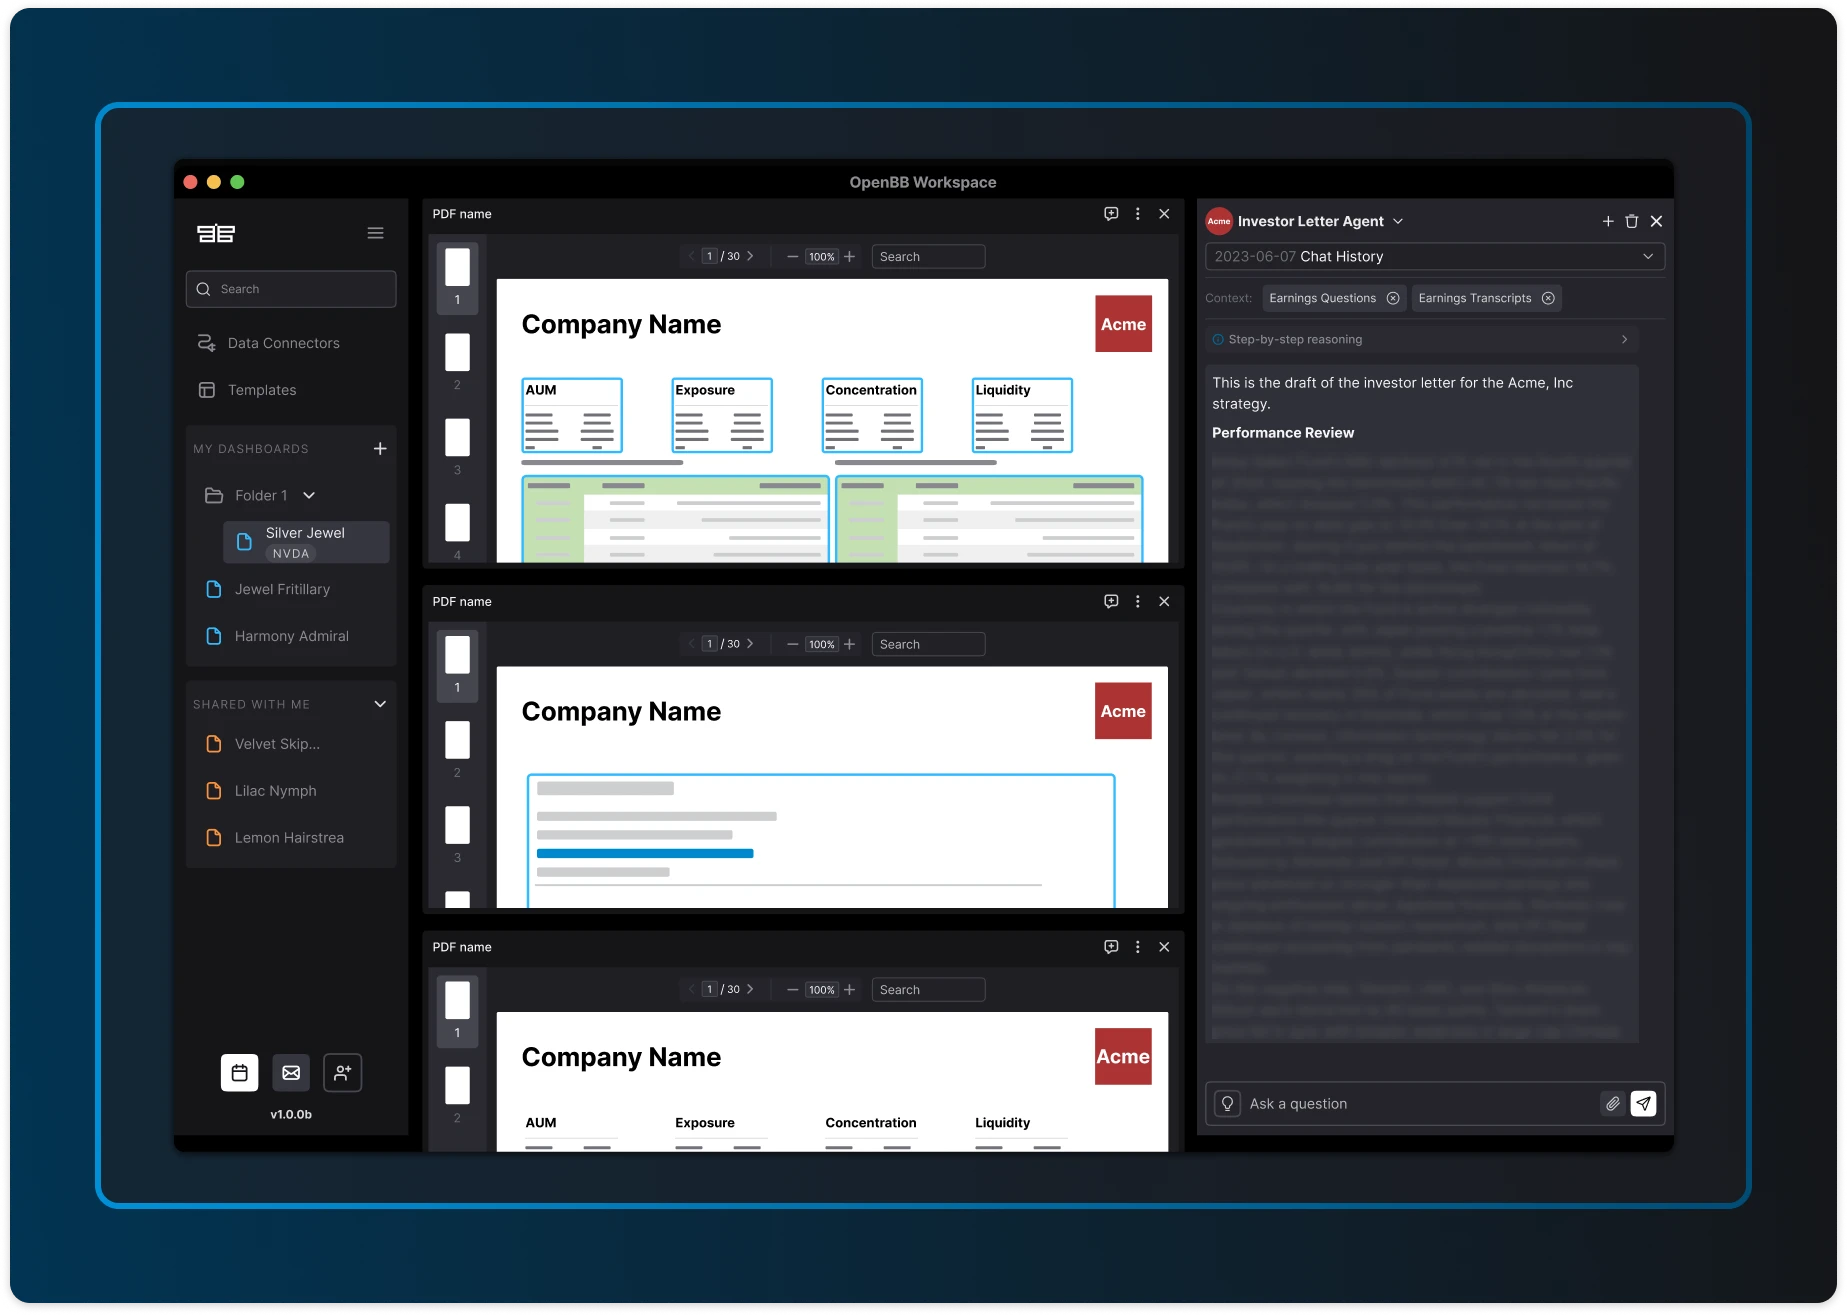Click the mail envelope icon in sidebar
The image size is (1847, 1315).
coord(291,1073)
